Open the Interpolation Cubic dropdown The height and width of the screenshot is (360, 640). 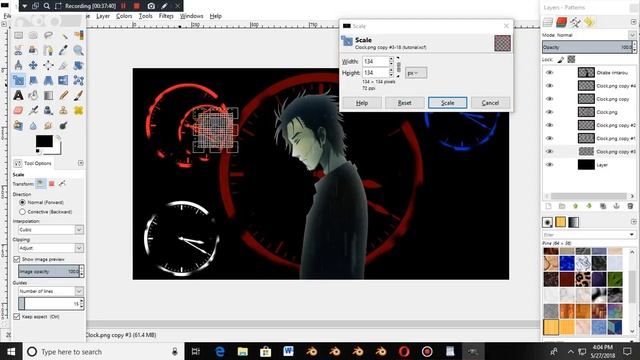pos(51,230)
